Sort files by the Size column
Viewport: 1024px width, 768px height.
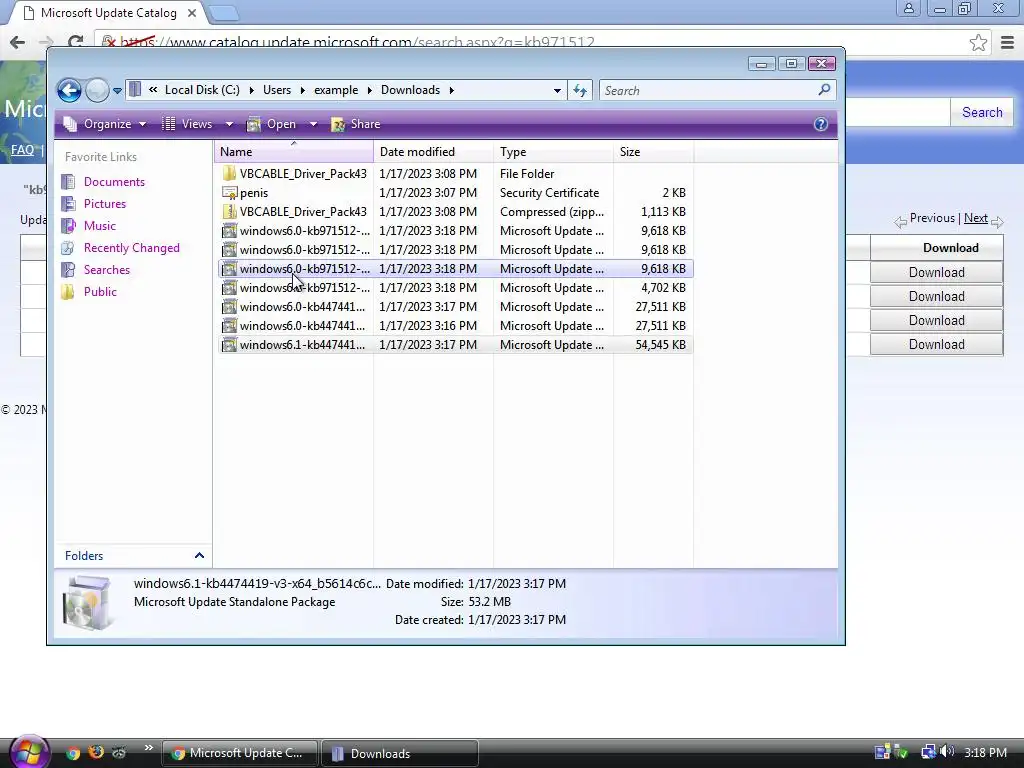[654, 152]
